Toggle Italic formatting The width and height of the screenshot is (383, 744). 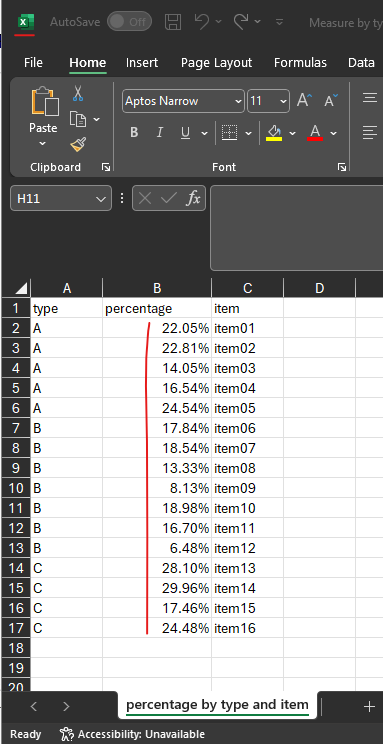point(160,132)
